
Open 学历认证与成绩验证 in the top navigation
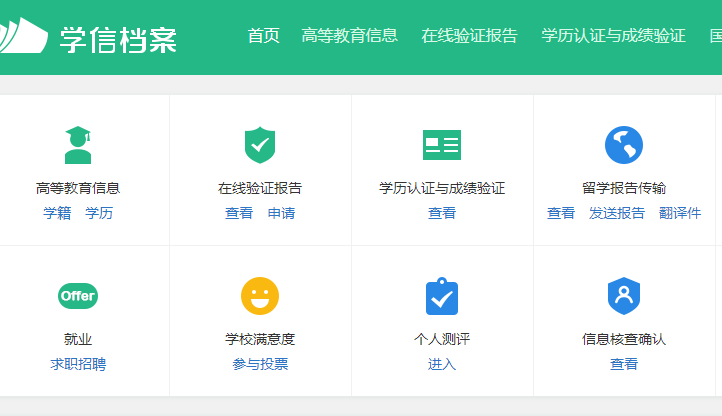[613, 35]
